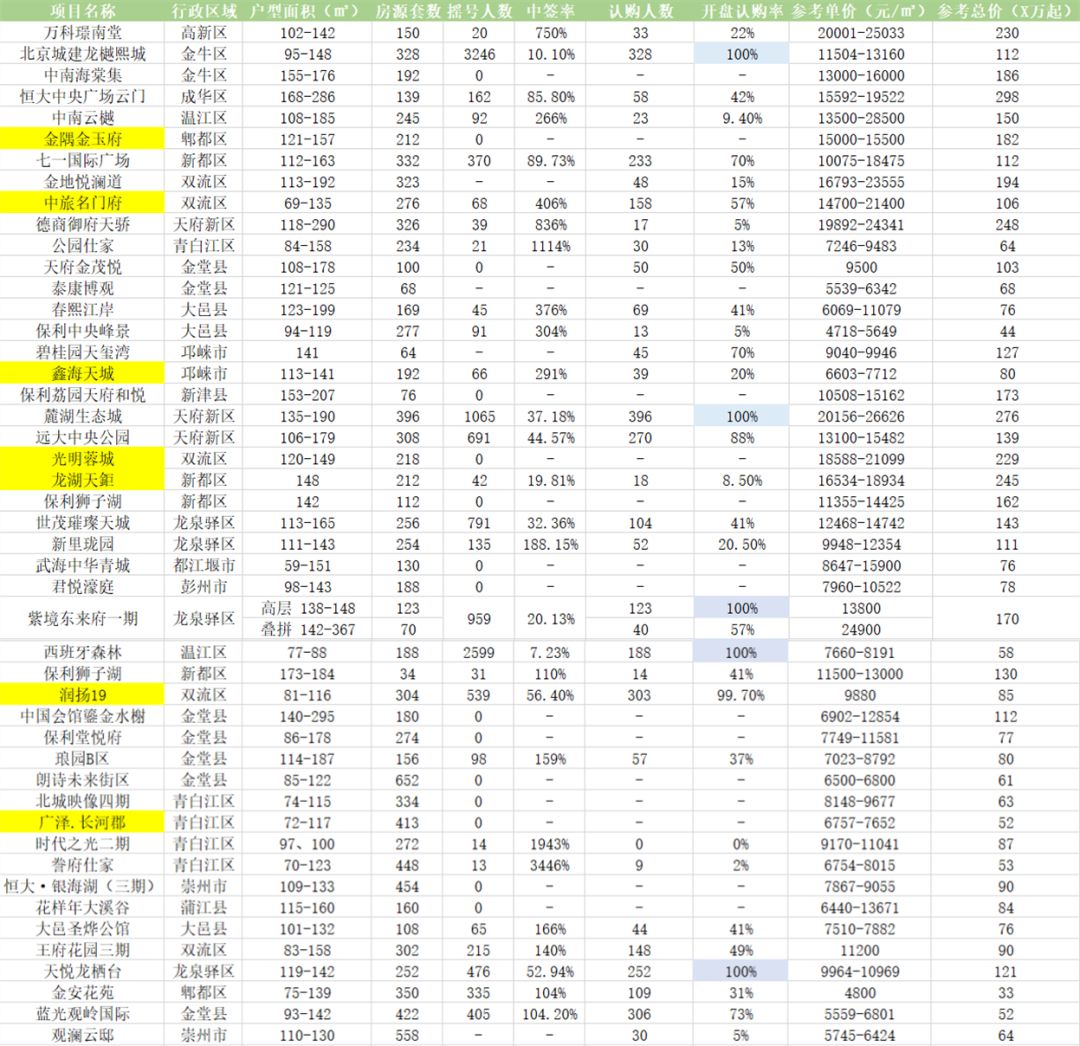Click the 188.15% winning rate cell
Screen dimensions: 1080x1046
[550, 544]
